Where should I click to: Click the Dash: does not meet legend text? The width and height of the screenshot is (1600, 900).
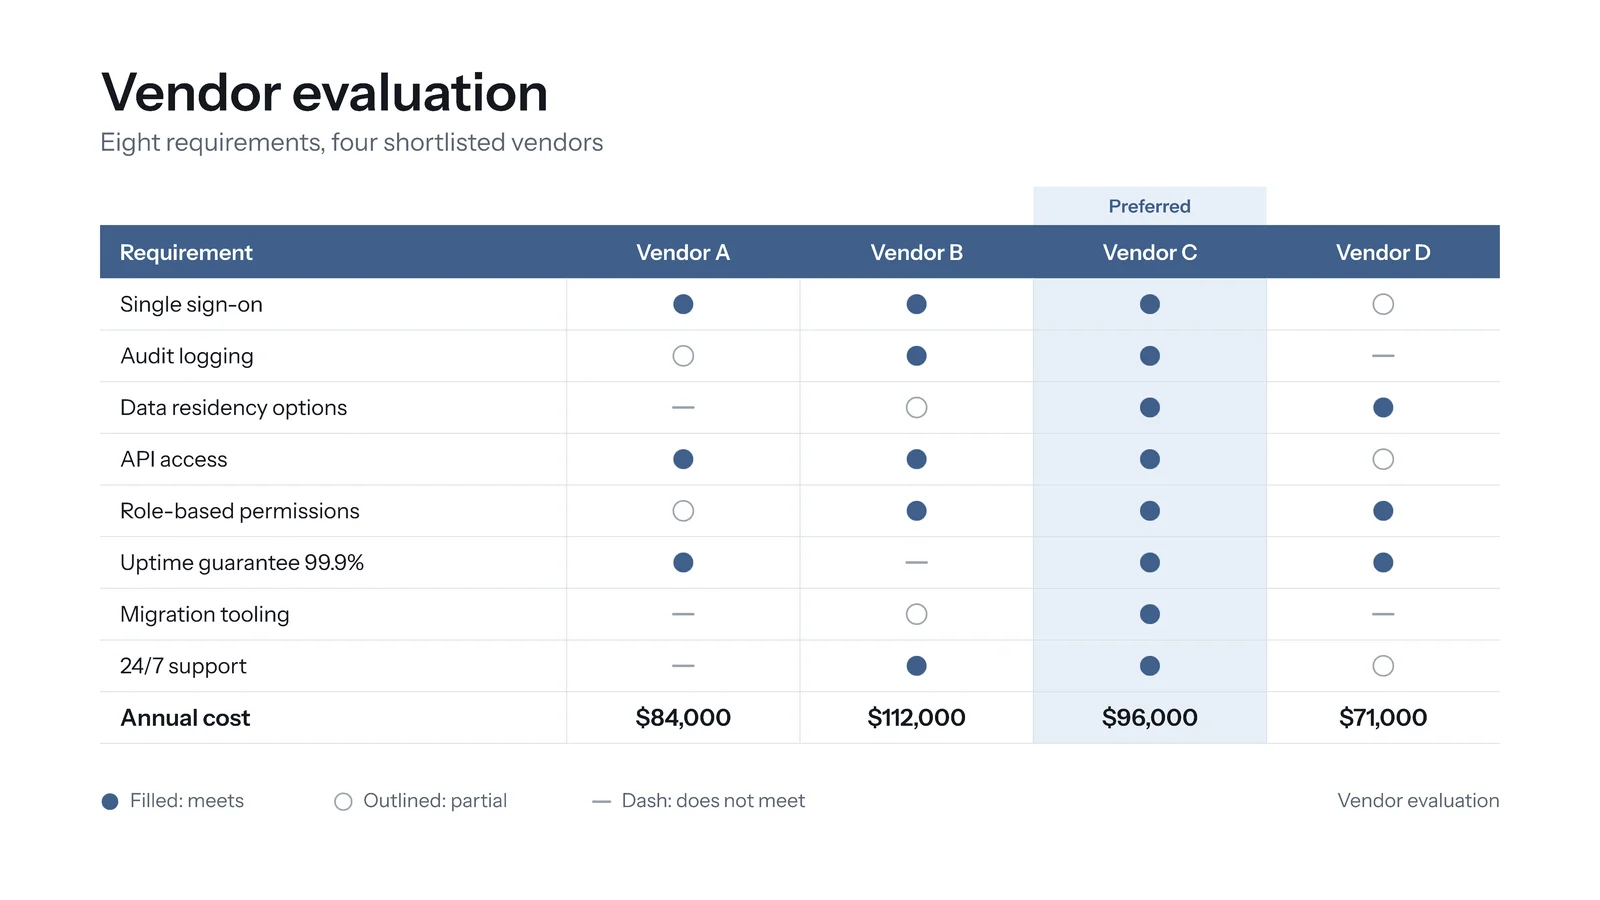point(713,801)
